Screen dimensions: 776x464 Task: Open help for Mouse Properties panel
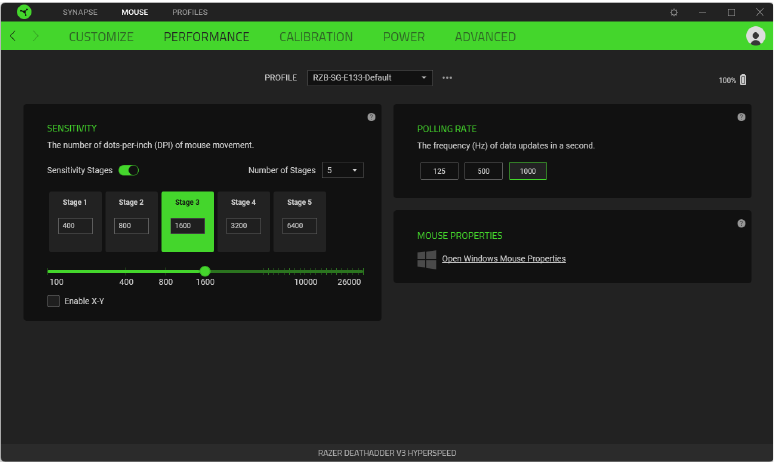(x=741, y=224)
